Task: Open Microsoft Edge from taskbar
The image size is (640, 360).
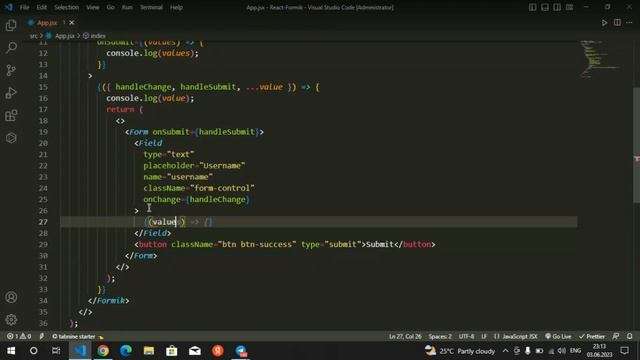Action: (x=126, y=351)
